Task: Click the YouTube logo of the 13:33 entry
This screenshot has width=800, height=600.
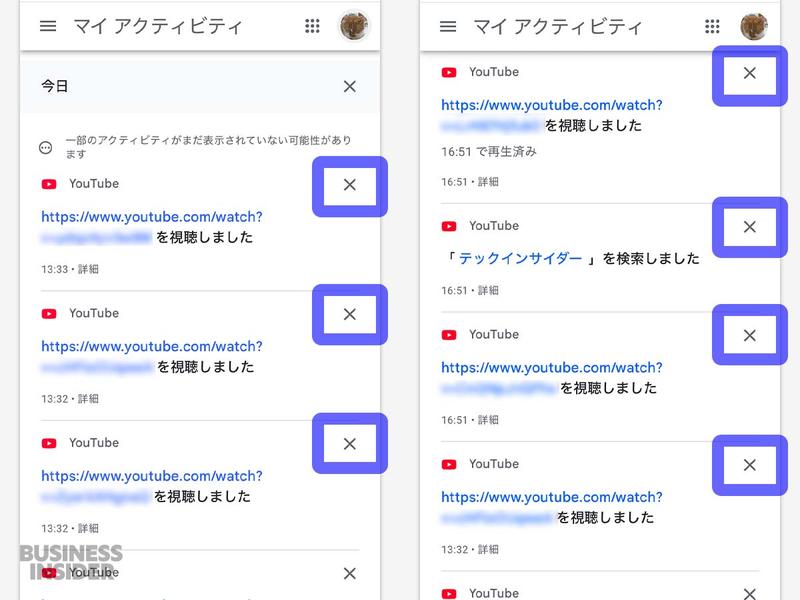Action: pos(49,184)
